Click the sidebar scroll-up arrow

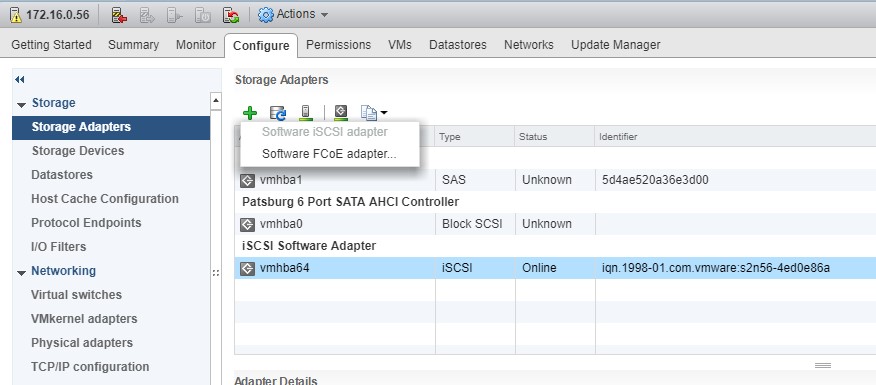[x=216, y=101]
